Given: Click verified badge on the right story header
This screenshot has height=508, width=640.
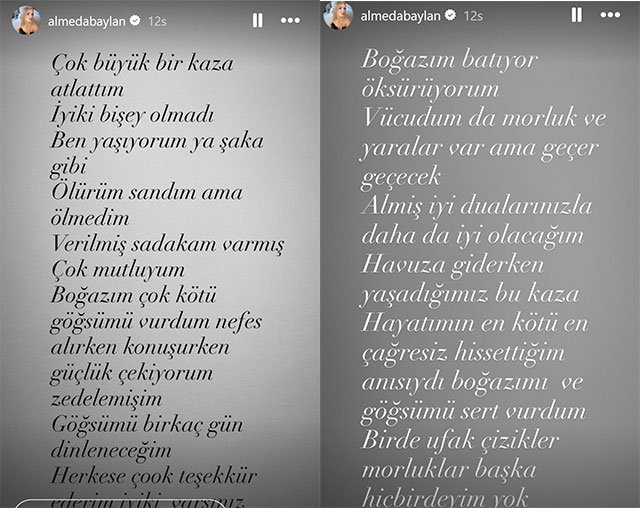Looking at the screenshot, I should (444, 16).
